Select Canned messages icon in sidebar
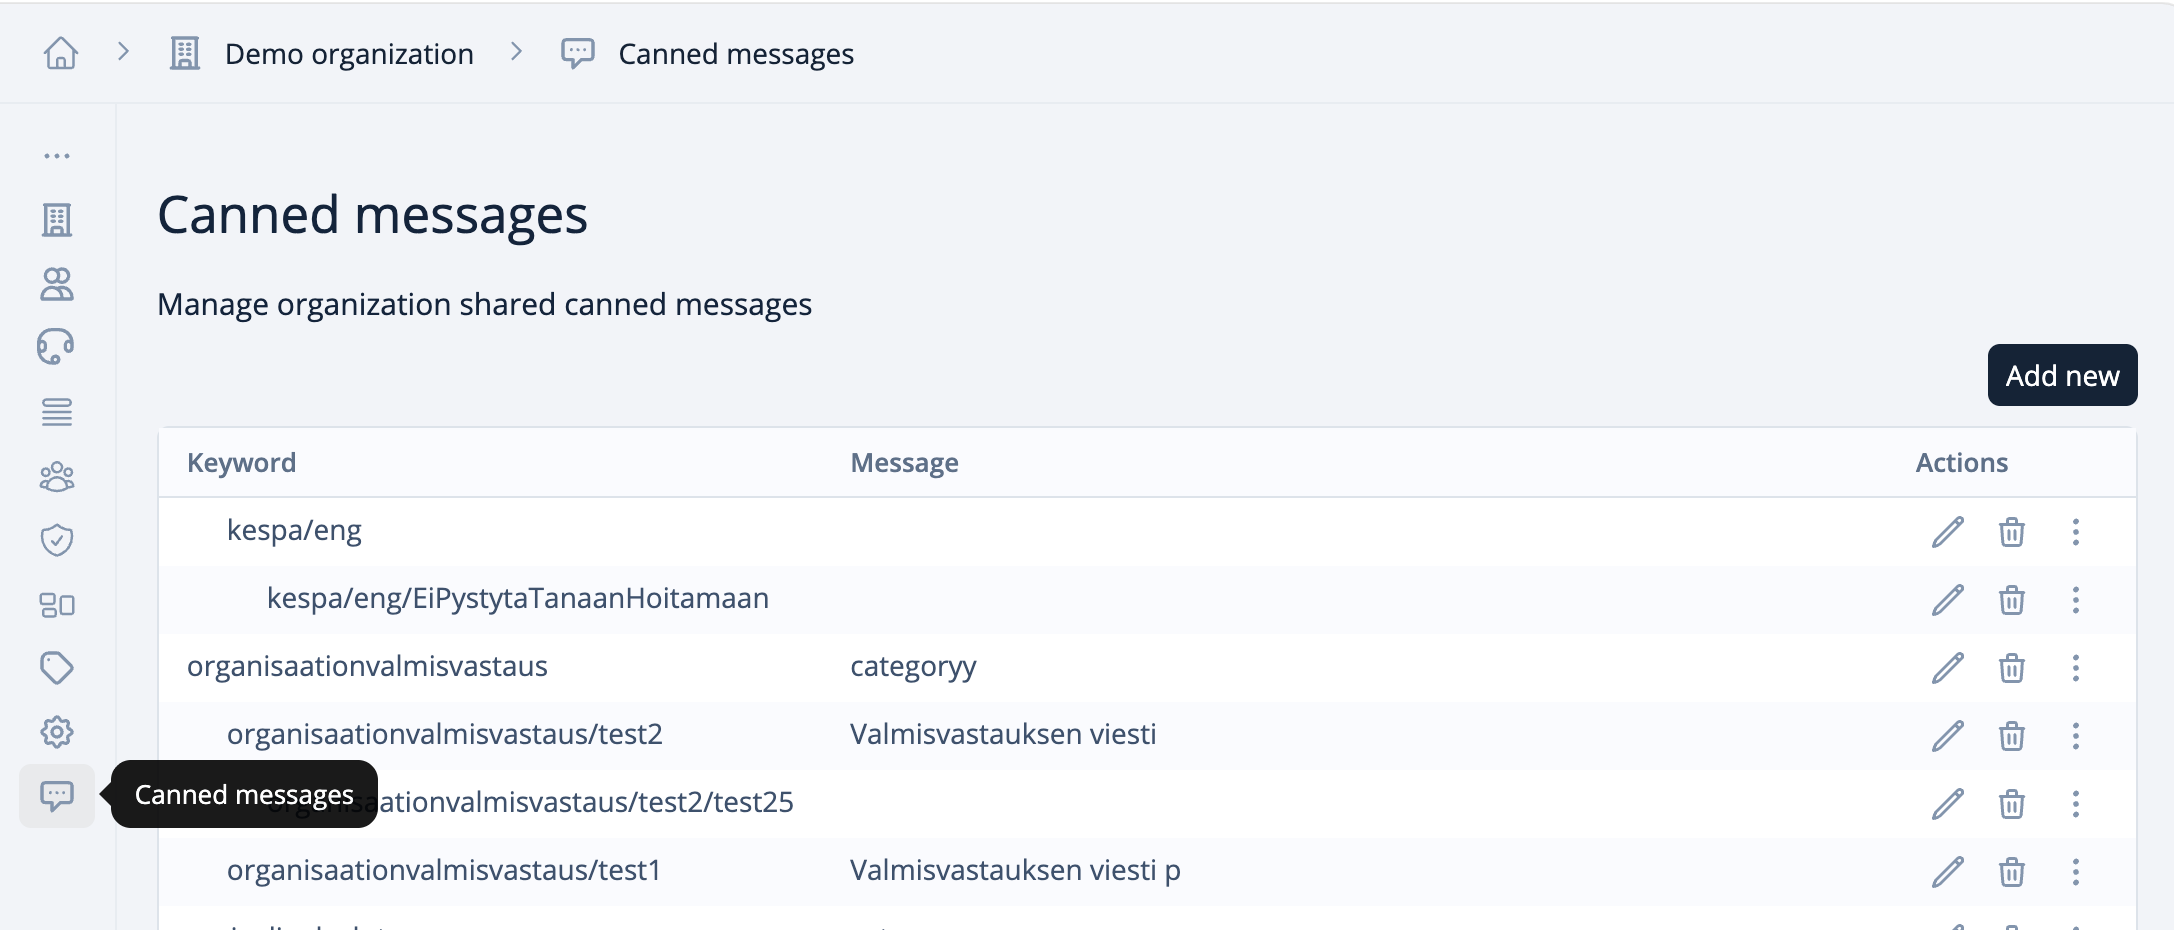This screenshot has height=930, width=2174. [x=57, y=796]
